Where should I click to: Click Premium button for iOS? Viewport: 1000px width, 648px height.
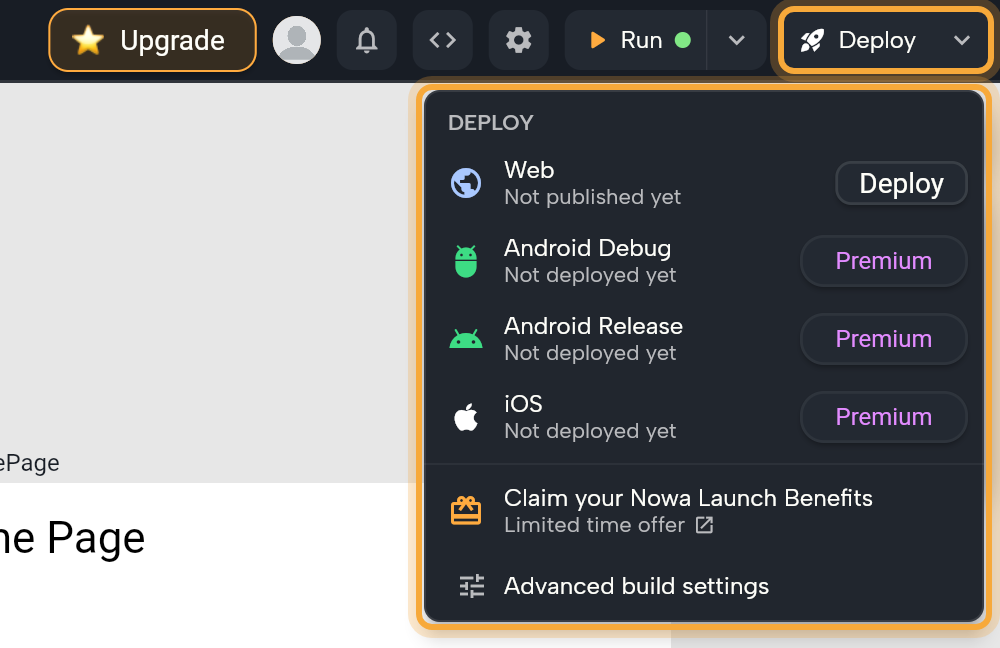883,416
